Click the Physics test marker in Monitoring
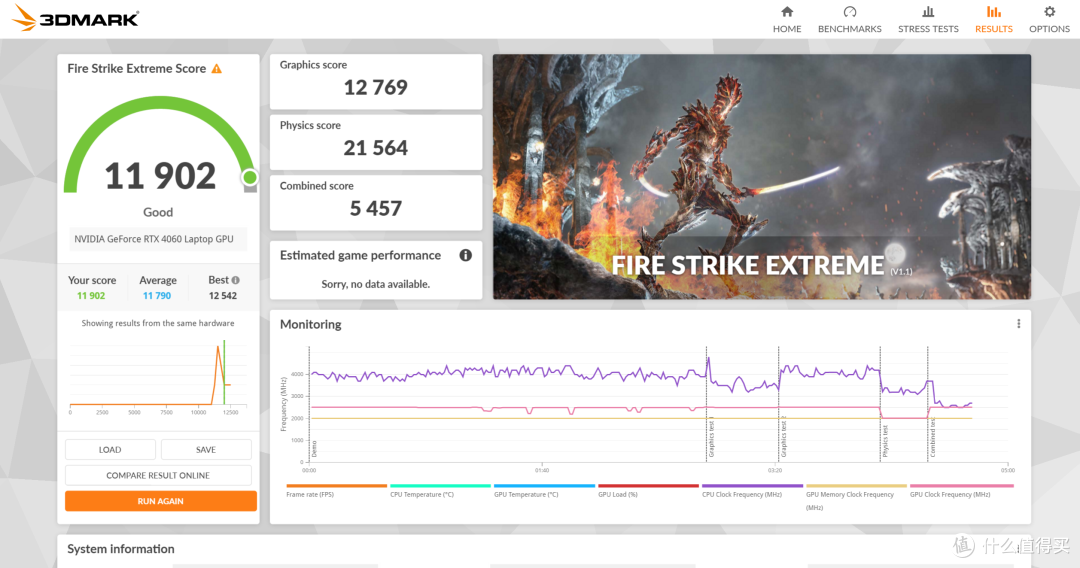1080x568 pixels. tap(885, 441)
